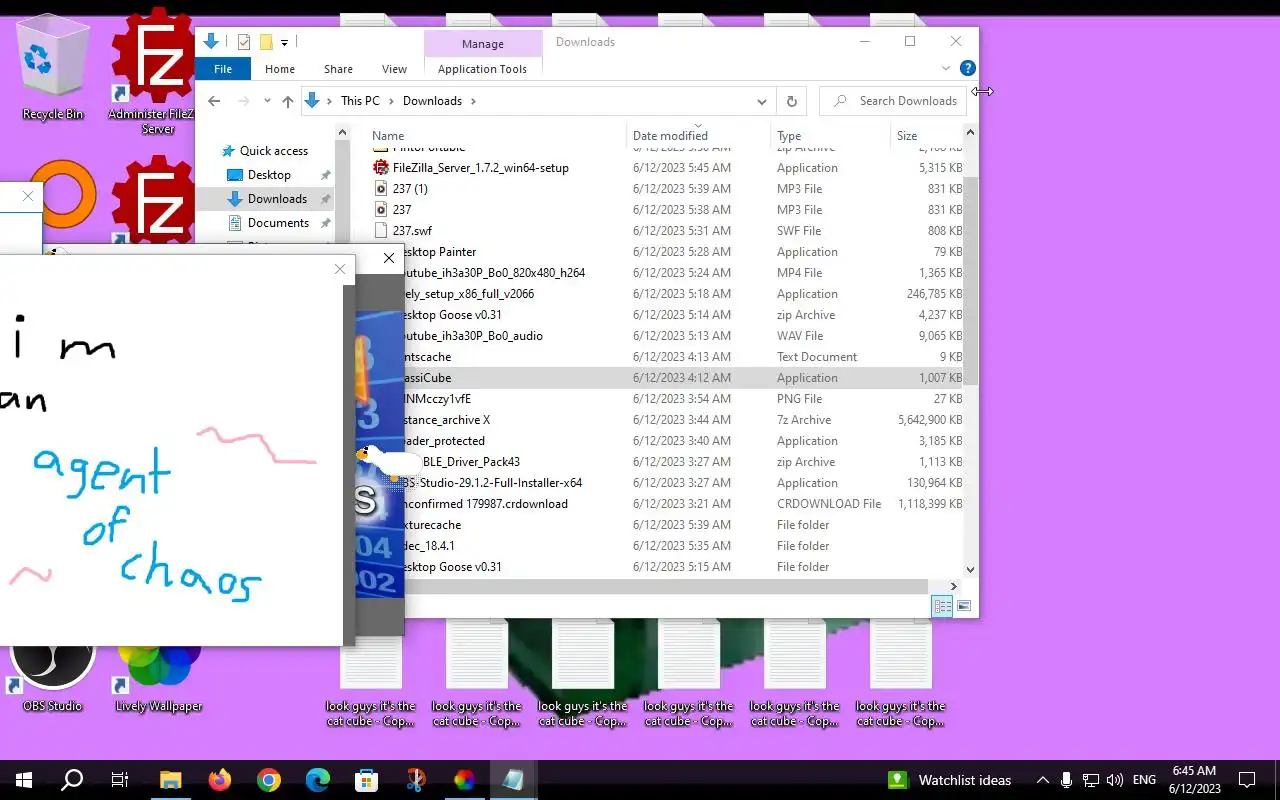Click the FileZilla setup file icon
The width and height of the screenshot is (1280, 800).
[x=380, y=168]
